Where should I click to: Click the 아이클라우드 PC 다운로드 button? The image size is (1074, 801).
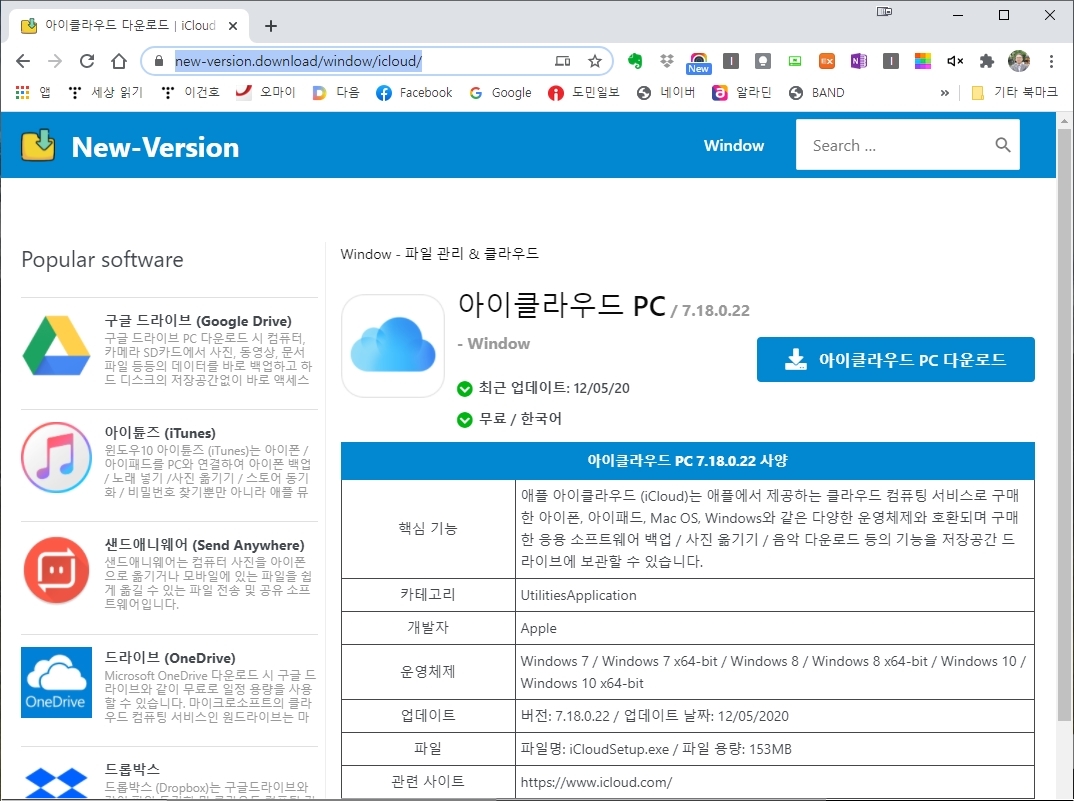895,359
